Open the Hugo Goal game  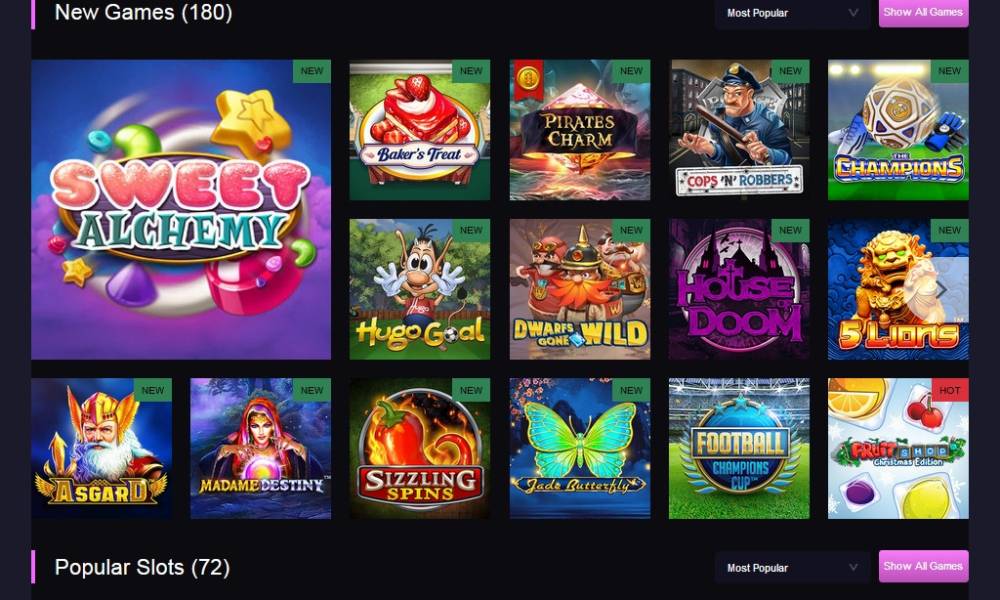[420, 289]
